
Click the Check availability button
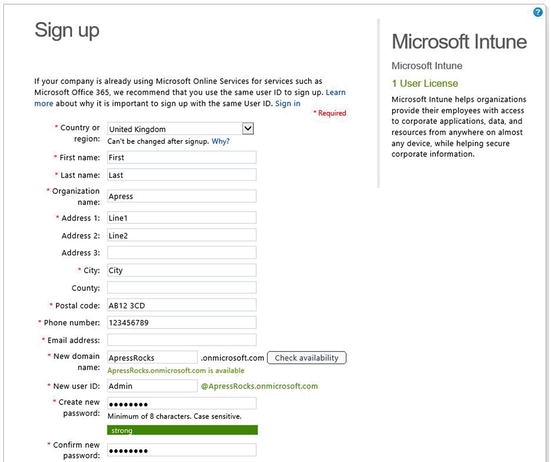pos(306,358)
